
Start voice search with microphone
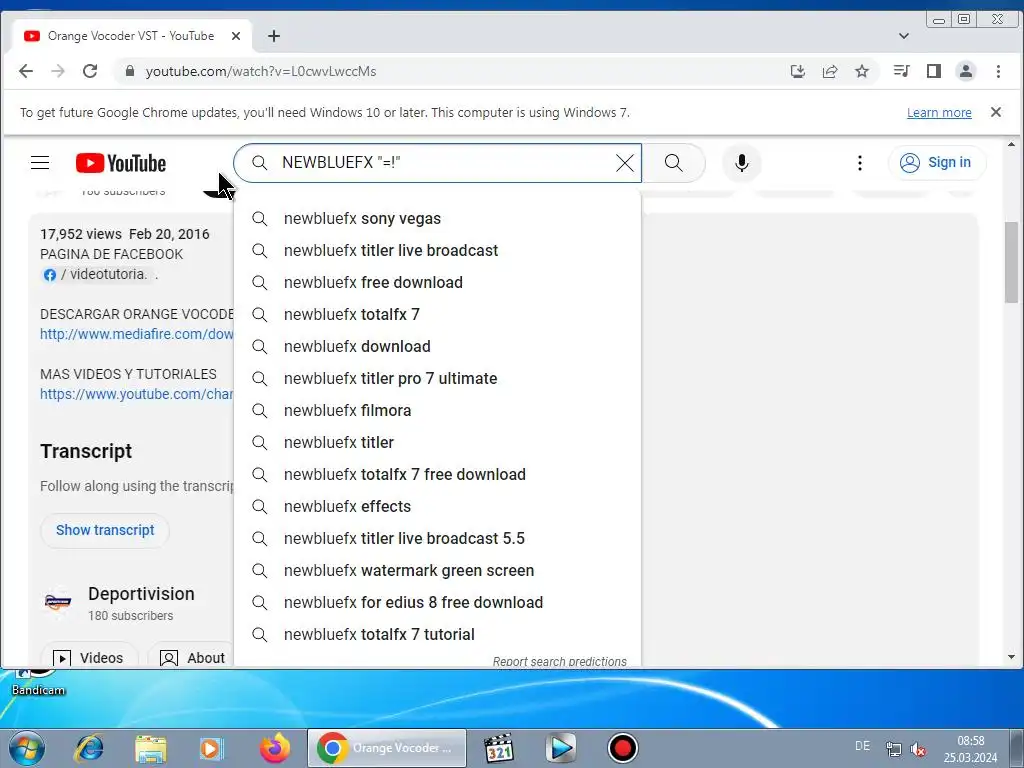coord(741,163)
